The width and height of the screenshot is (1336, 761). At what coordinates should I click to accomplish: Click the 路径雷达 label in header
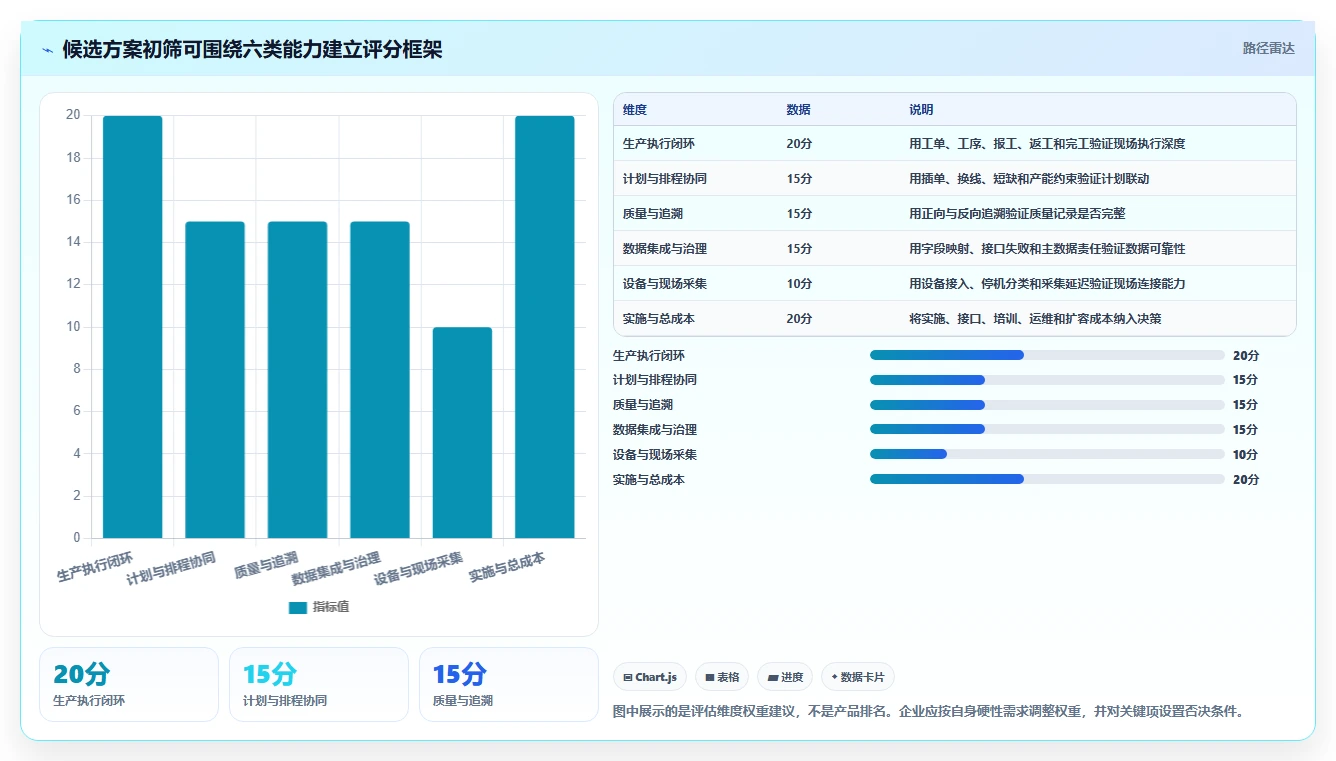pos(1269,48)
